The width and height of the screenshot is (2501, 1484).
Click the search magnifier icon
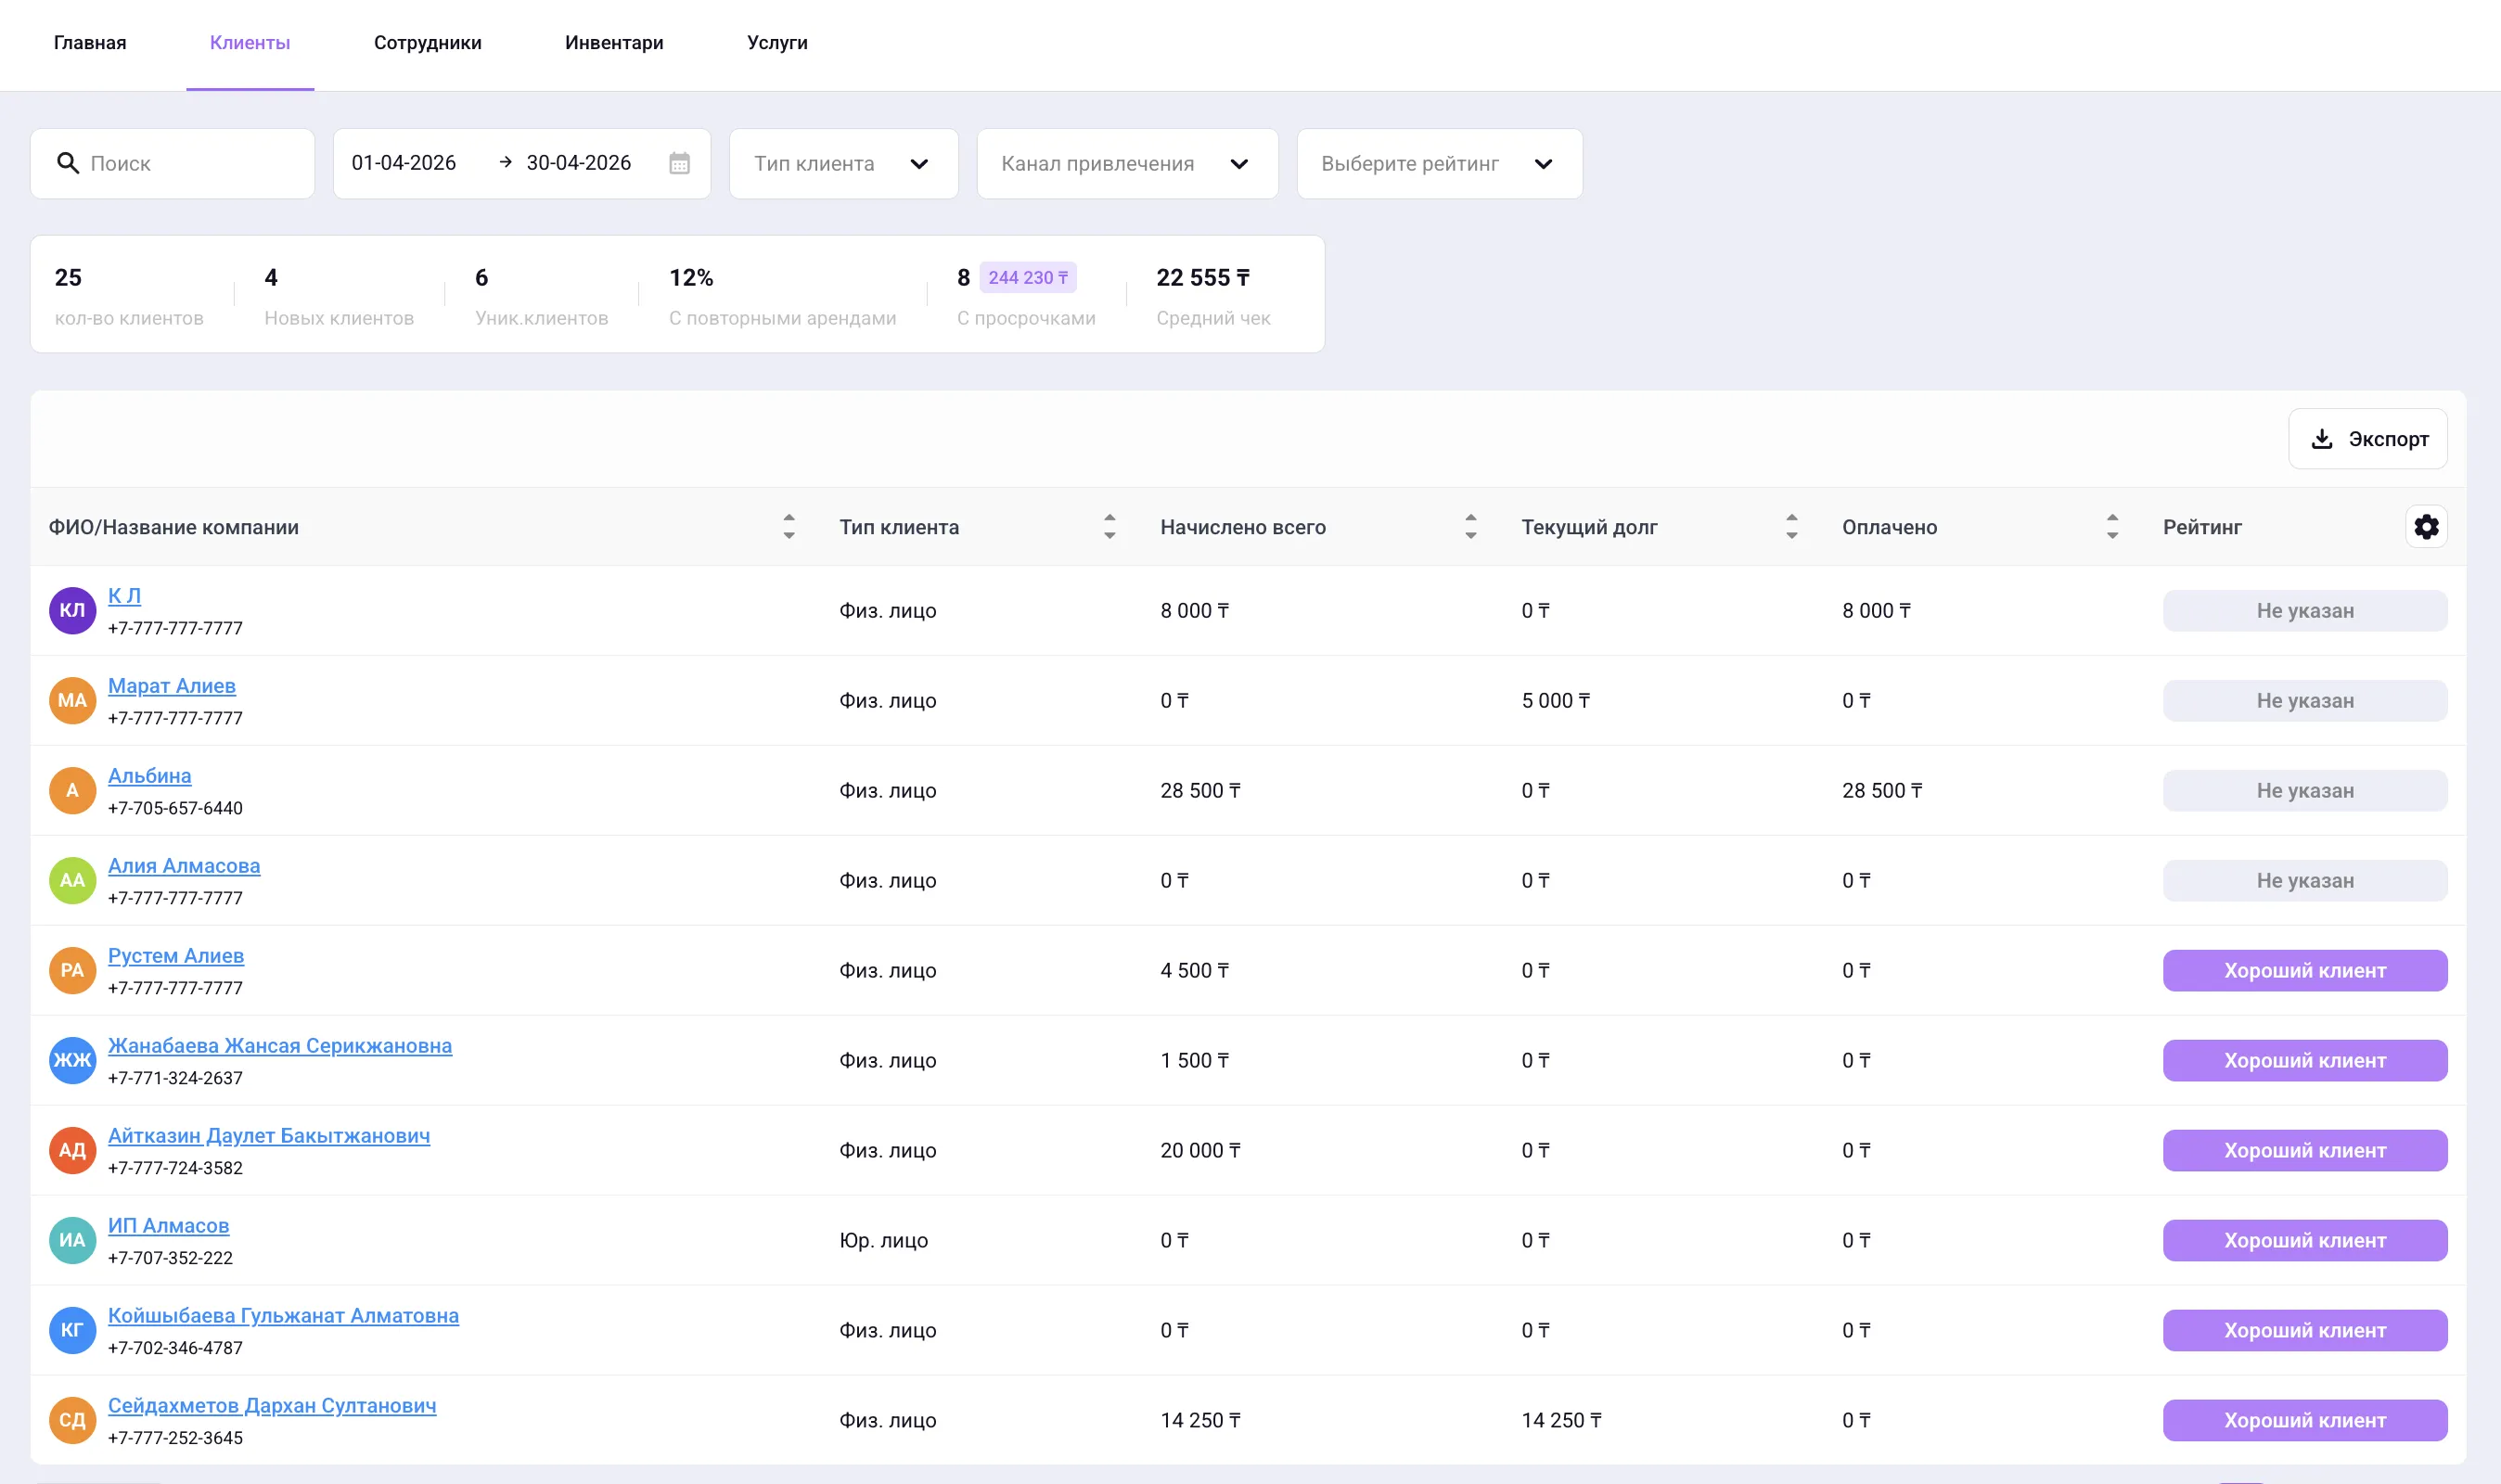tap(67, 163)
